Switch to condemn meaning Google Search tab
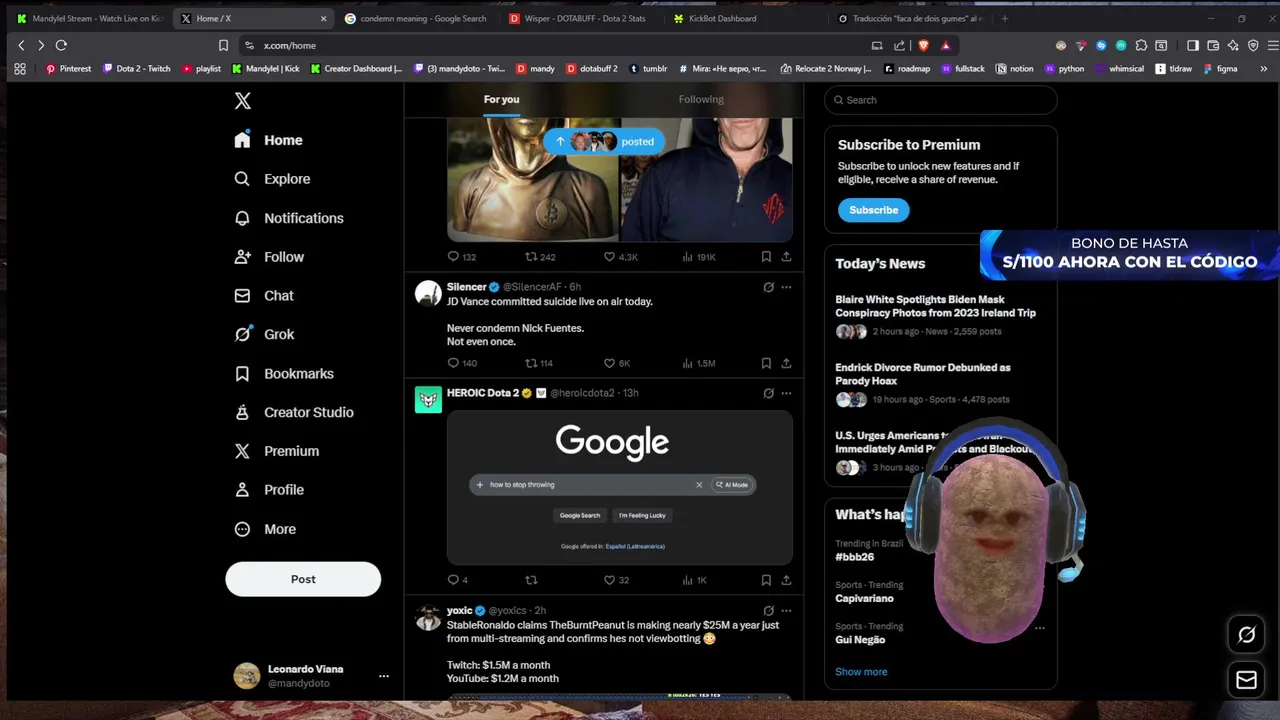The image size is (1280, 720). [417, 18]
